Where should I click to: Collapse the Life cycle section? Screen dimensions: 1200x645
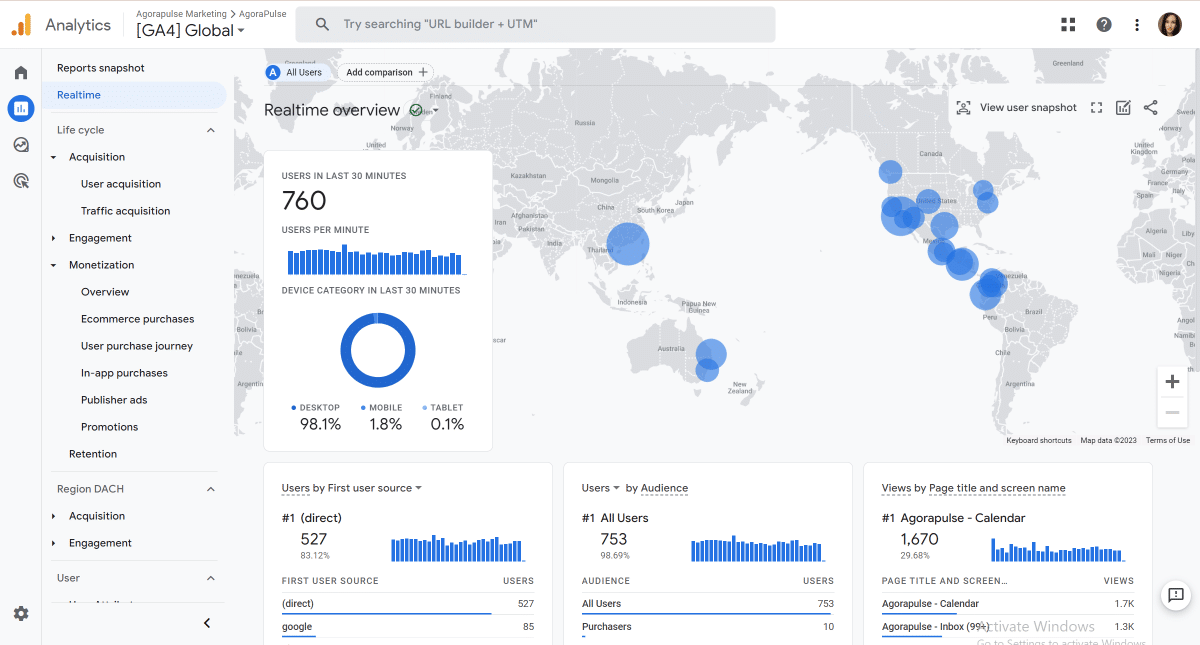pos(211,130)
